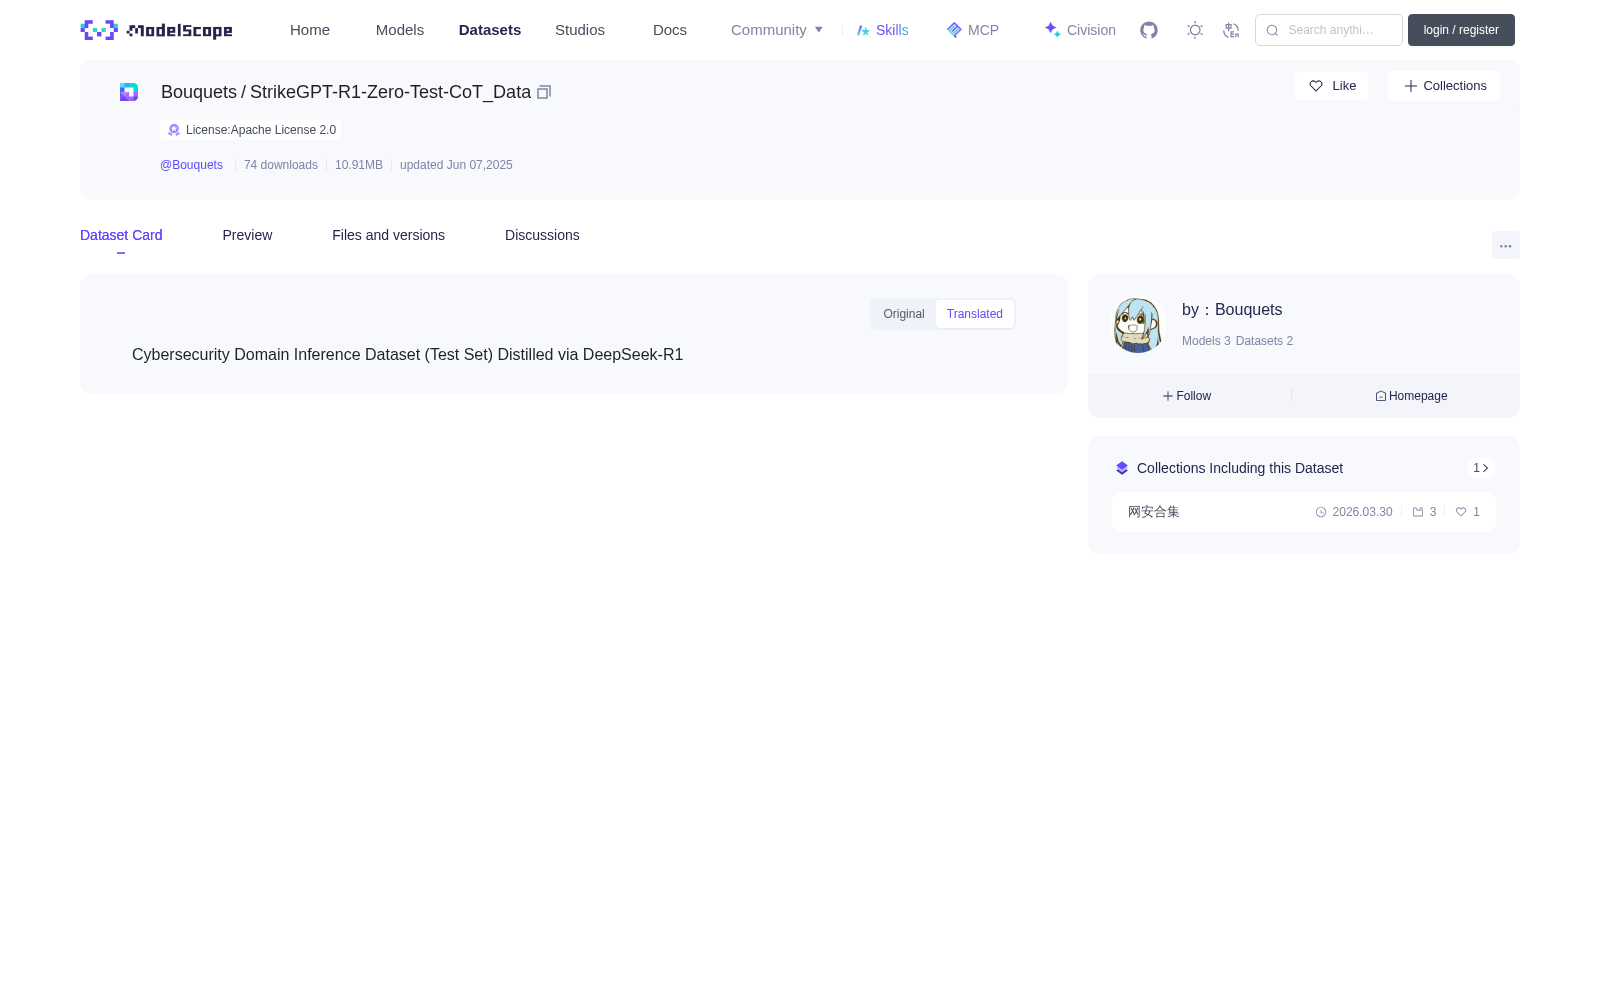The image size is (1600, 1000).
Task: Open the Skills link label
Action: point(892,30)
